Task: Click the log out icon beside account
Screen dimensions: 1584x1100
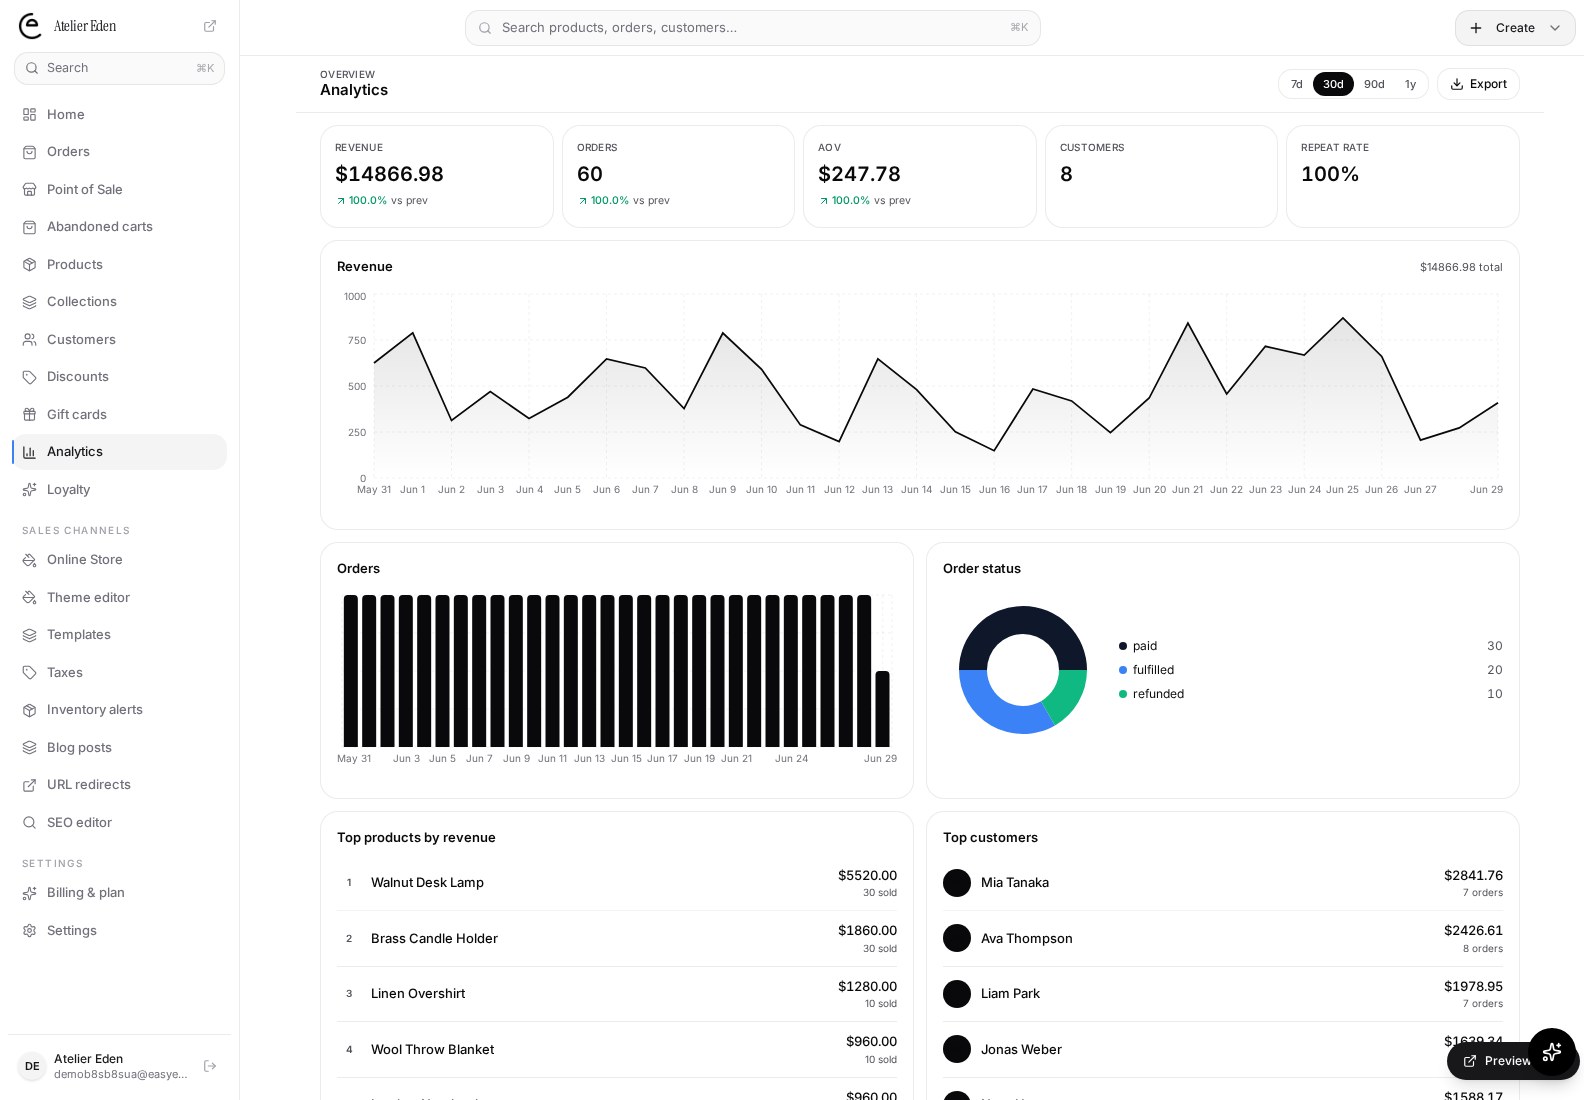Action: [210, 1066]
